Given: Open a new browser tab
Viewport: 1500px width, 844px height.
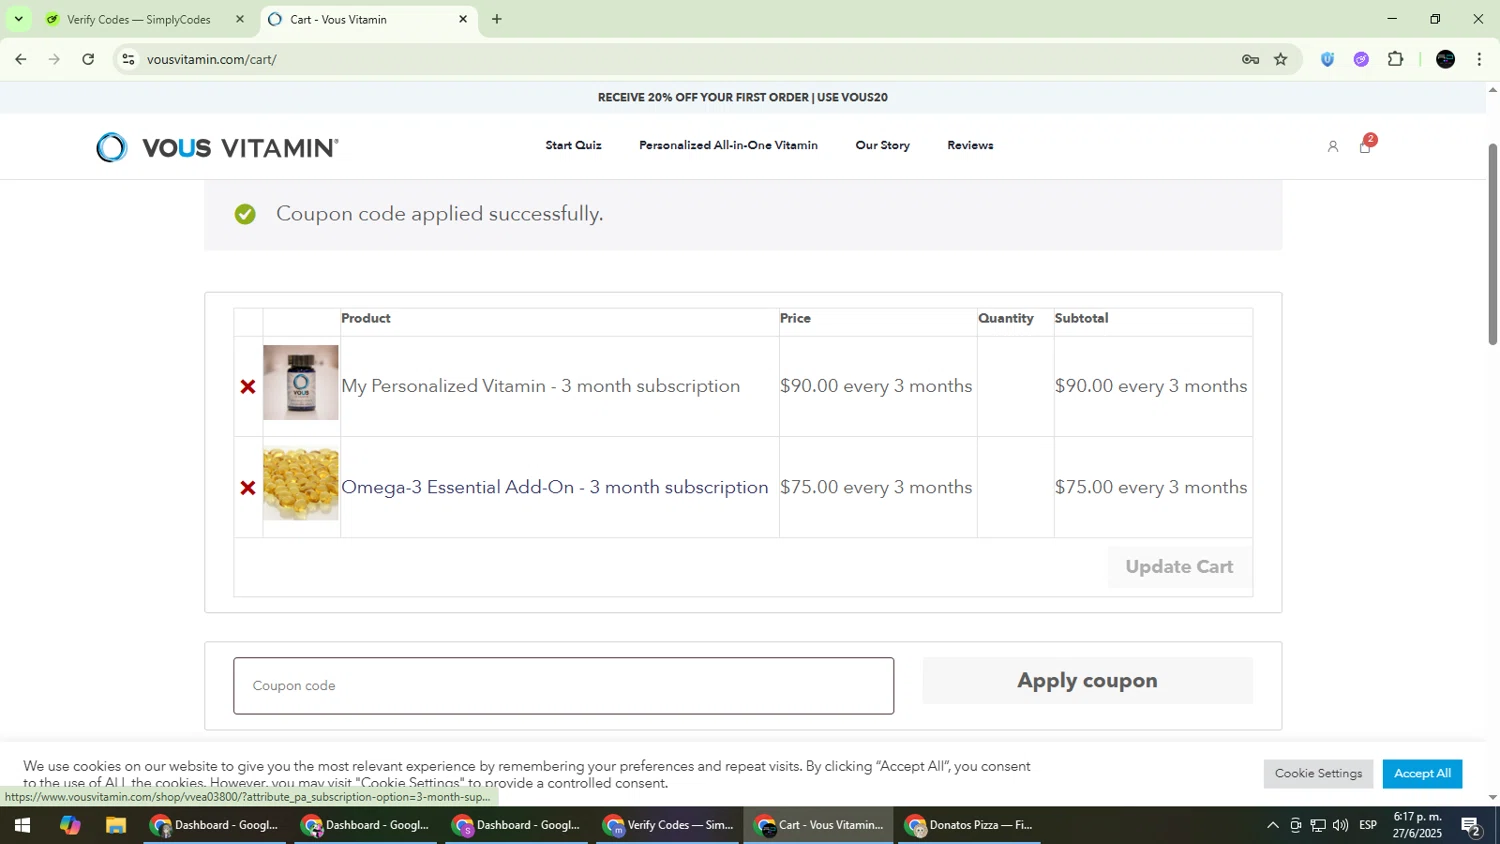Looking at the screenshot, I should point(497,19).
